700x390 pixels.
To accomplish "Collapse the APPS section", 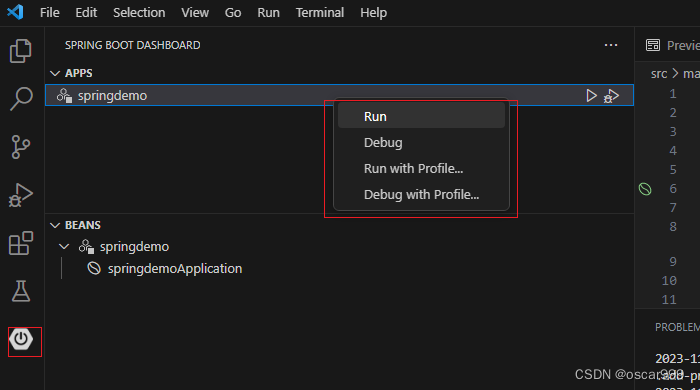I will click(x=55, y=73).
